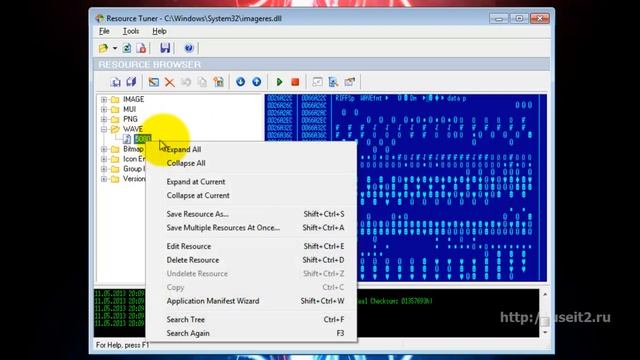
Task: Expand the IMAGE folder node
Action: click(104, 100)
